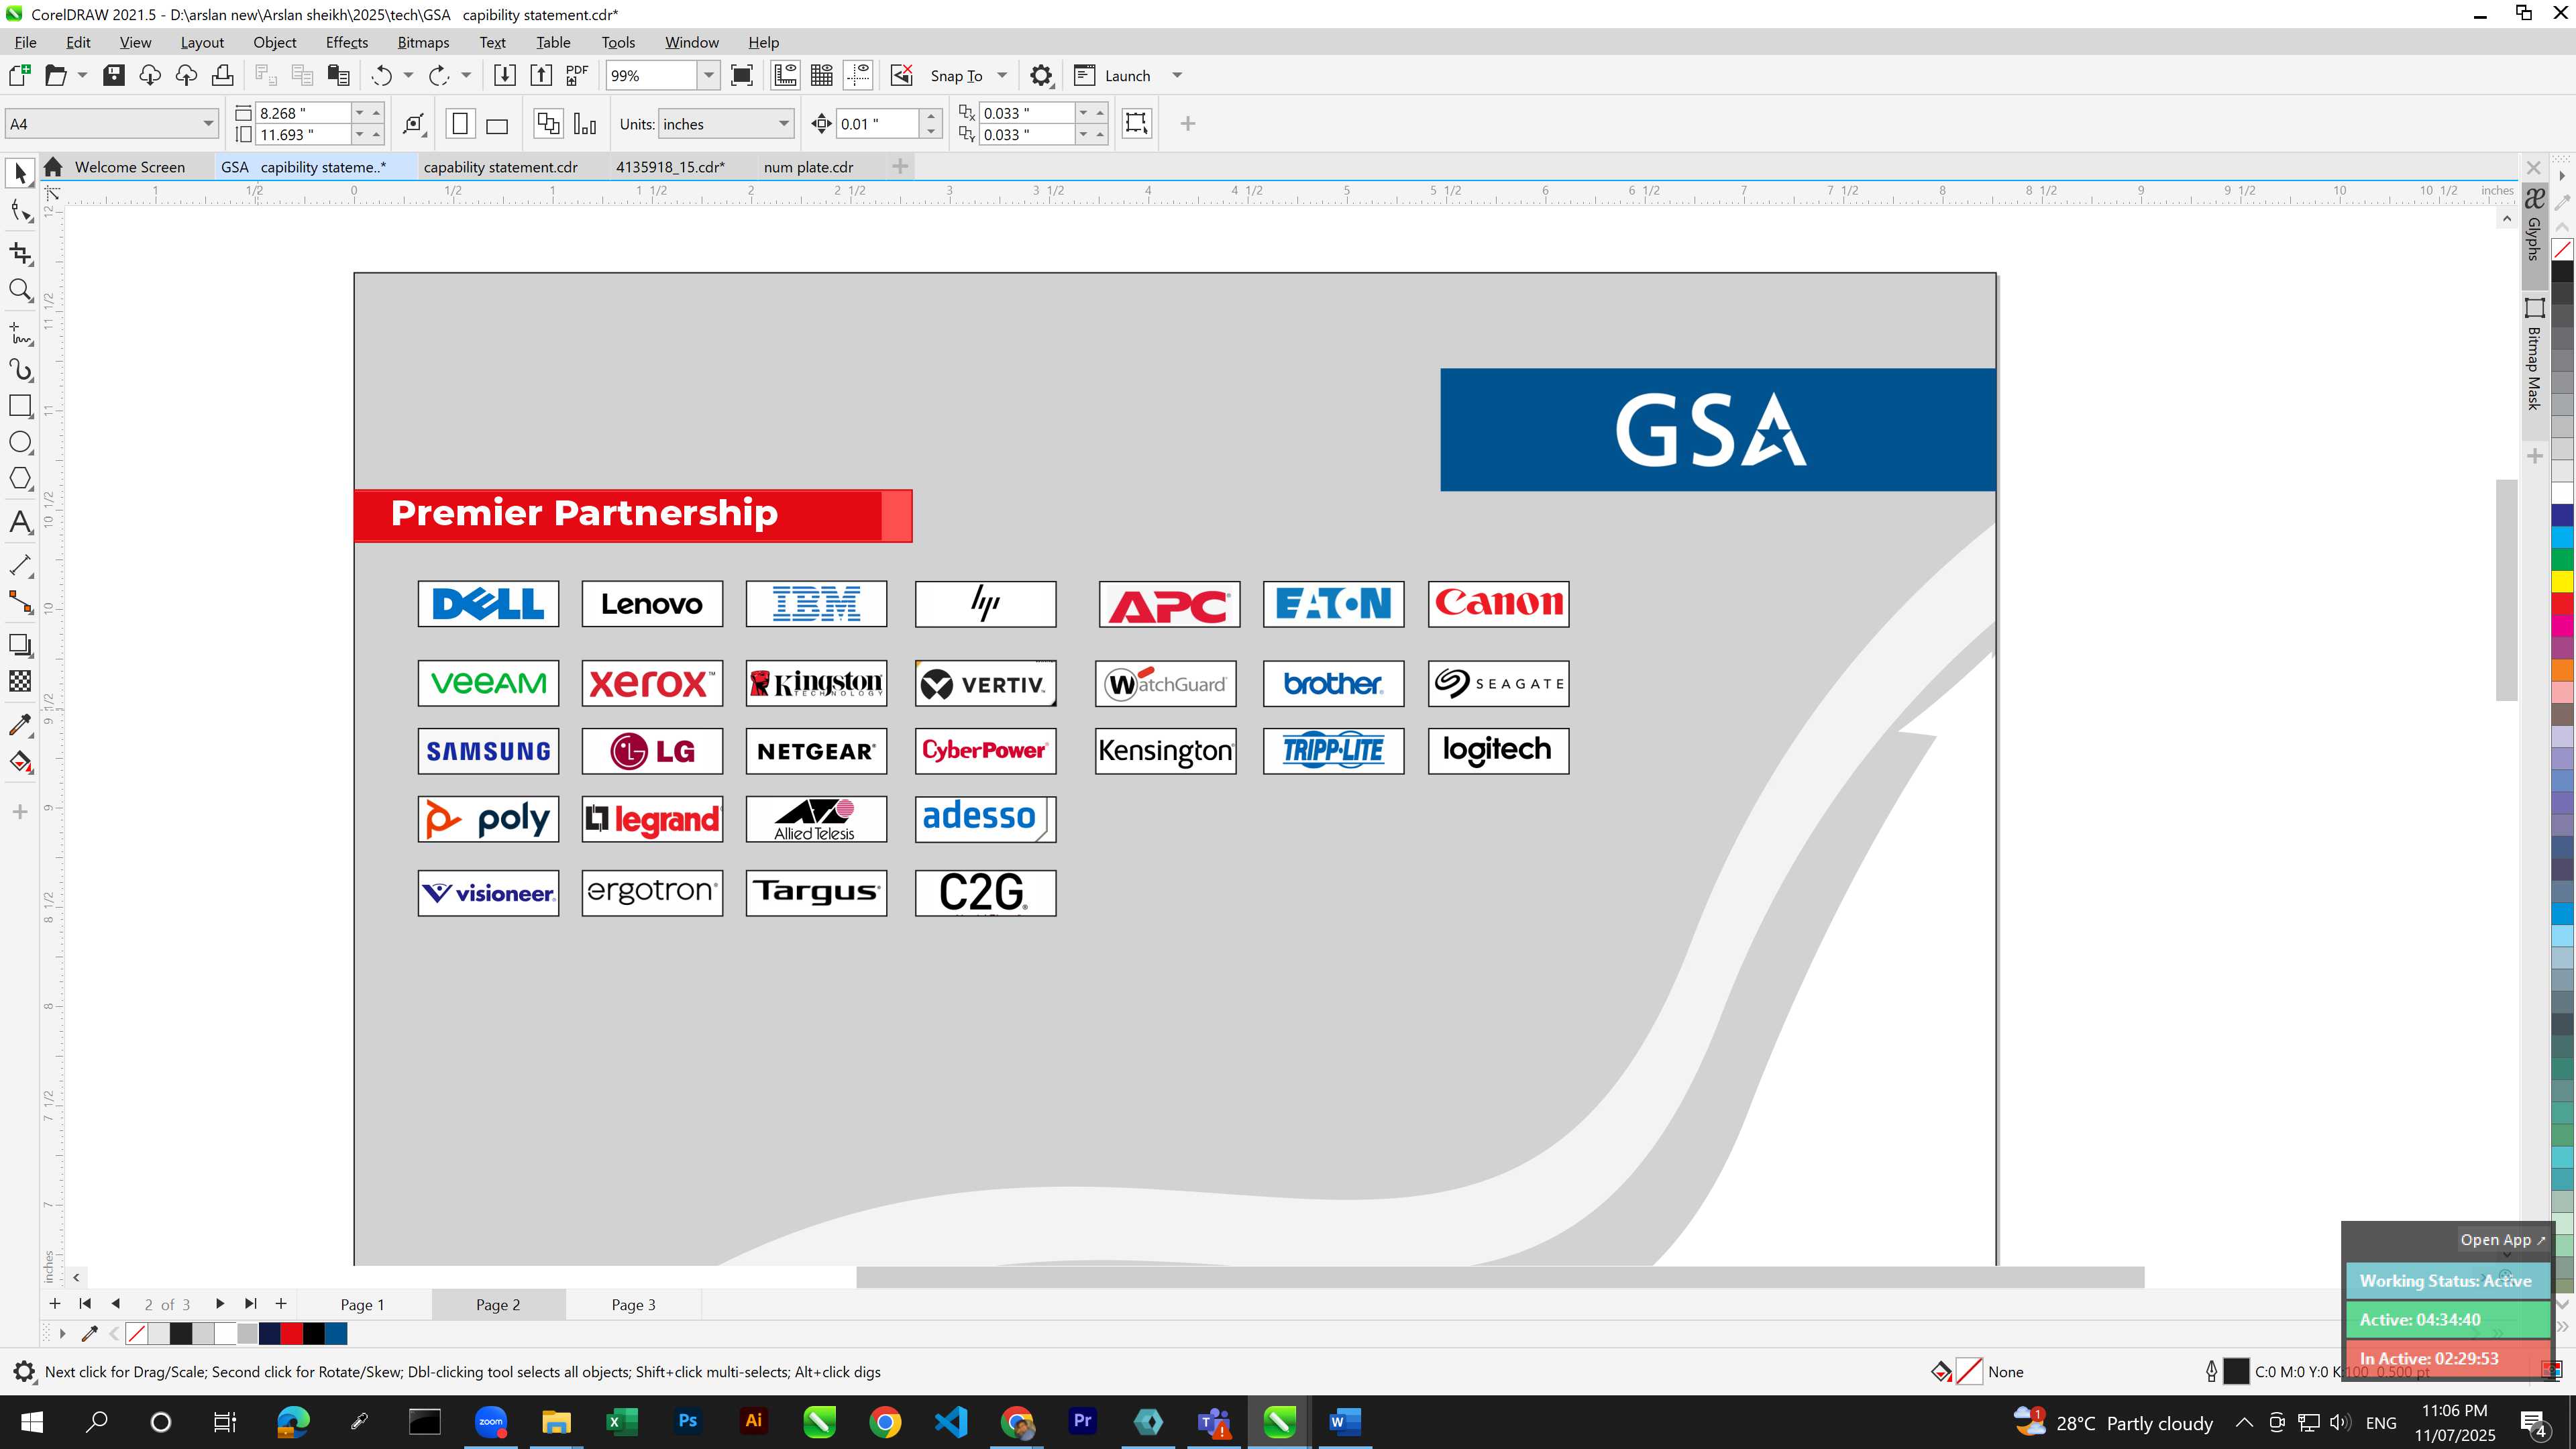The height and width of the screenshot is (1449, 2576).
Task: Select the Polygon tool
Action: tap(20, 479)
